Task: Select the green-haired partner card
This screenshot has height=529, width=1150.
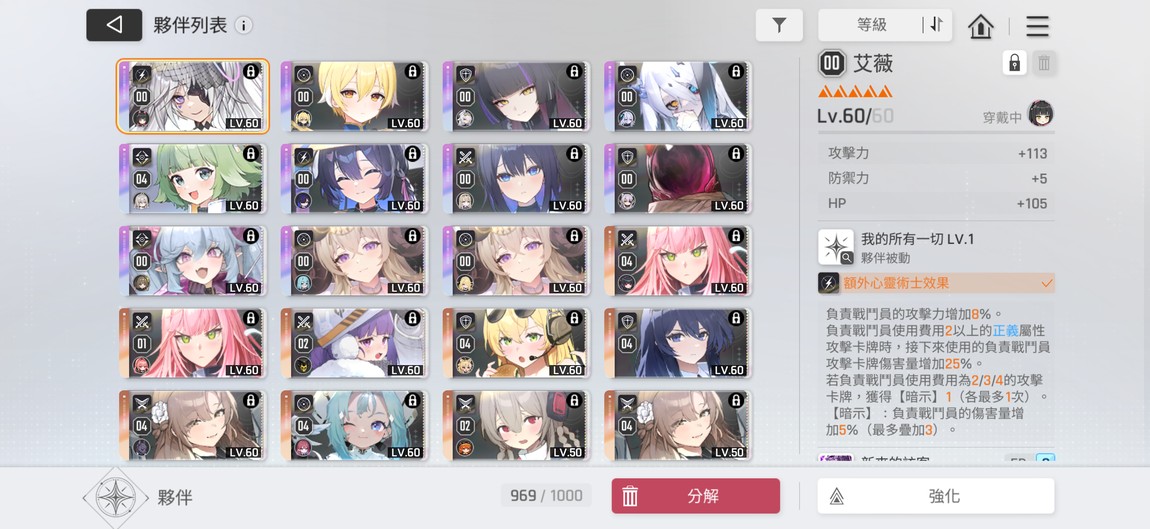Action: tap(192, 178)
